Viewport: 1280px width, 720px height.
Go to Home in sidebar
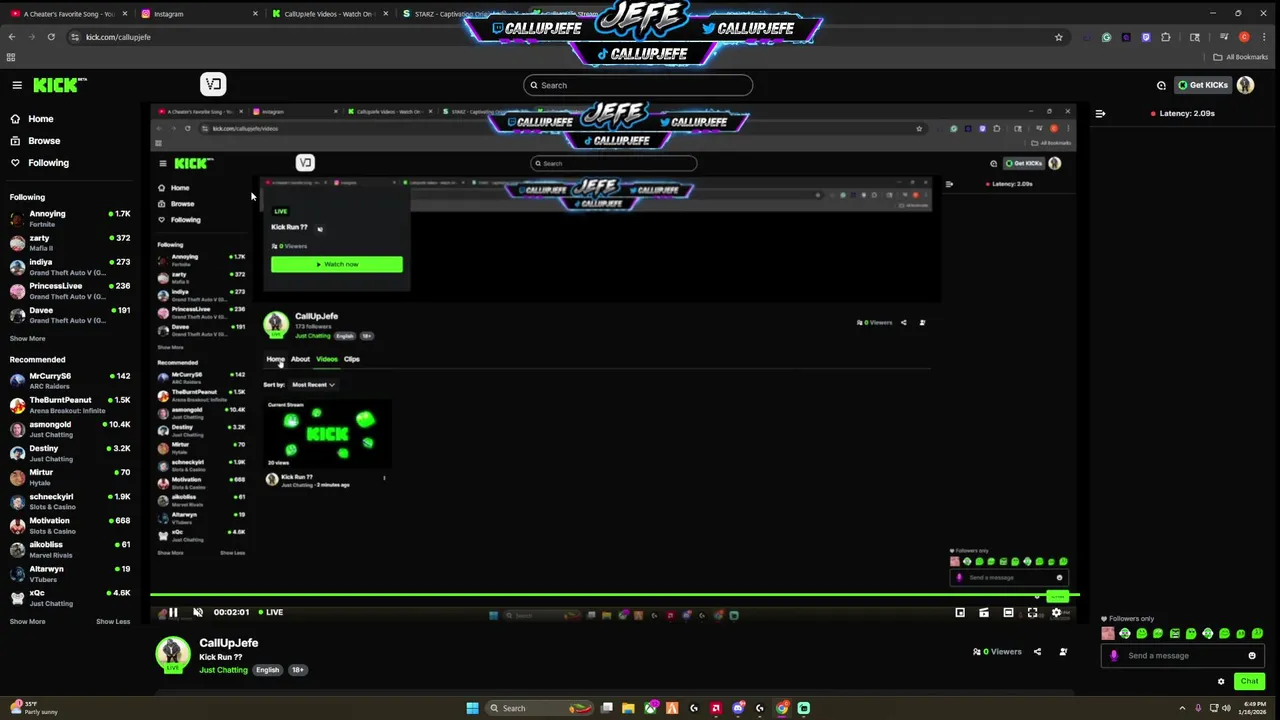(x=41, y=119)
